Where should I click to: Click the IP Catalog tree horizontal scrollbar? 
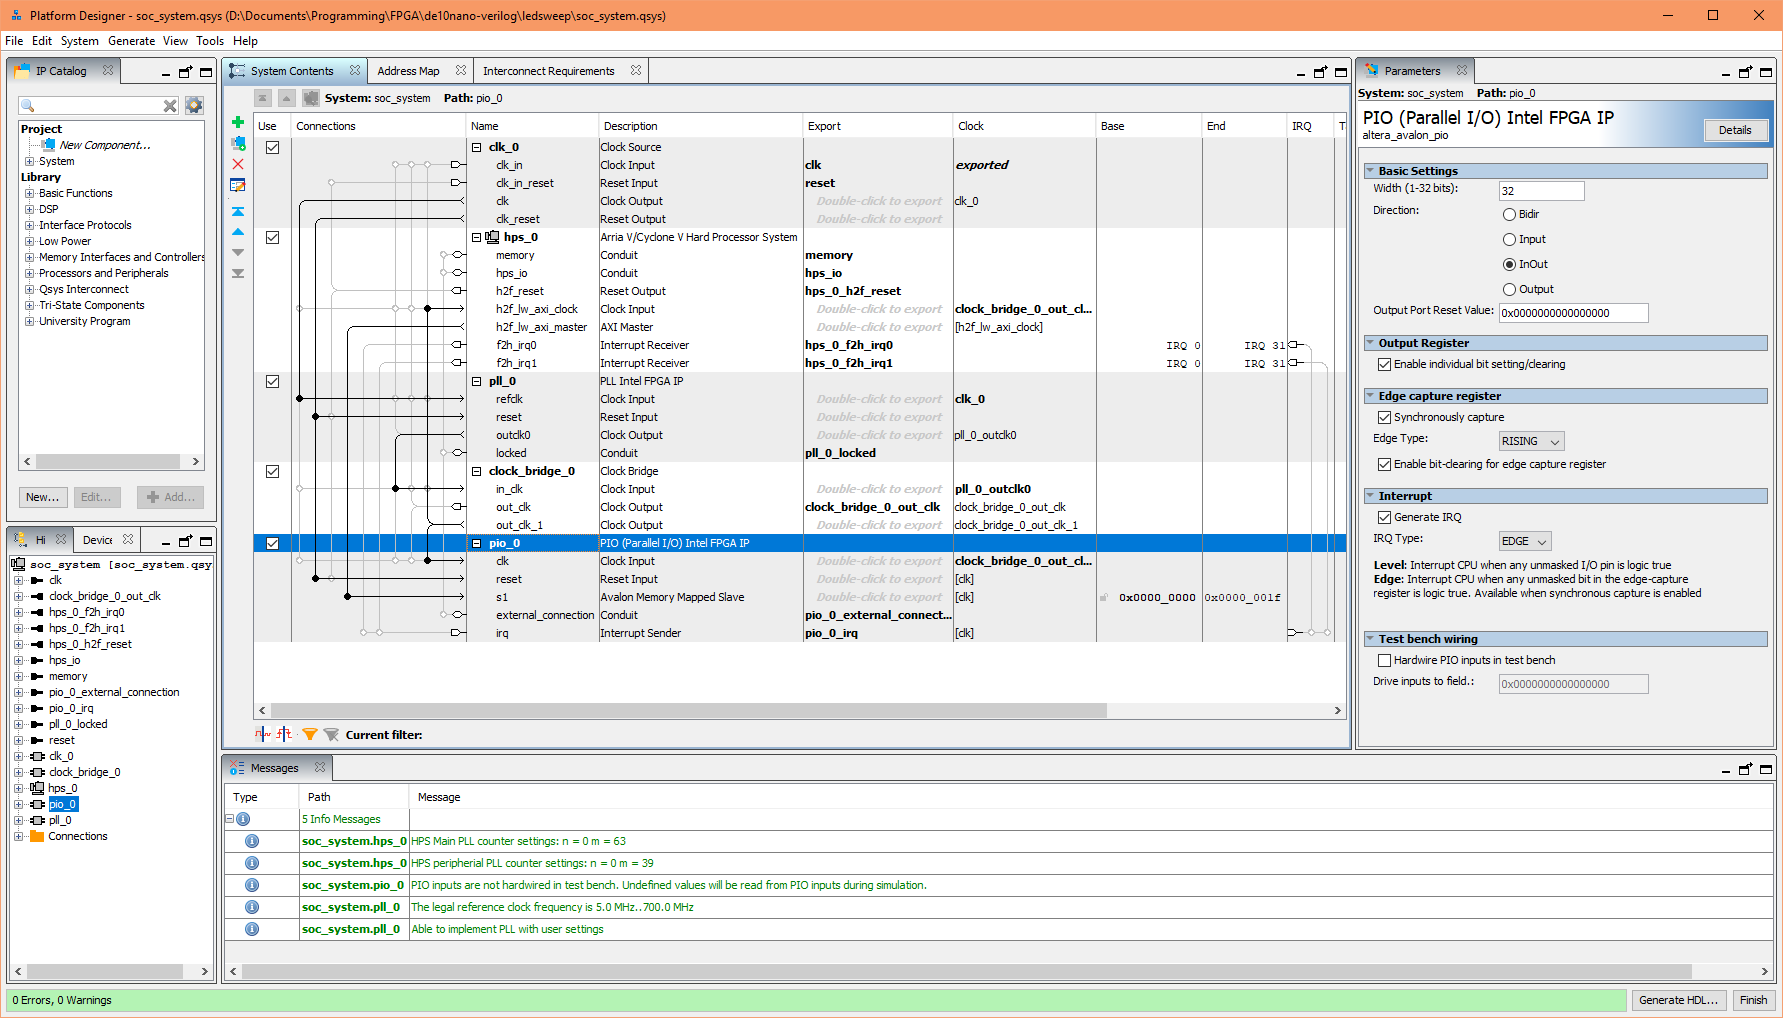coord(108,462)
